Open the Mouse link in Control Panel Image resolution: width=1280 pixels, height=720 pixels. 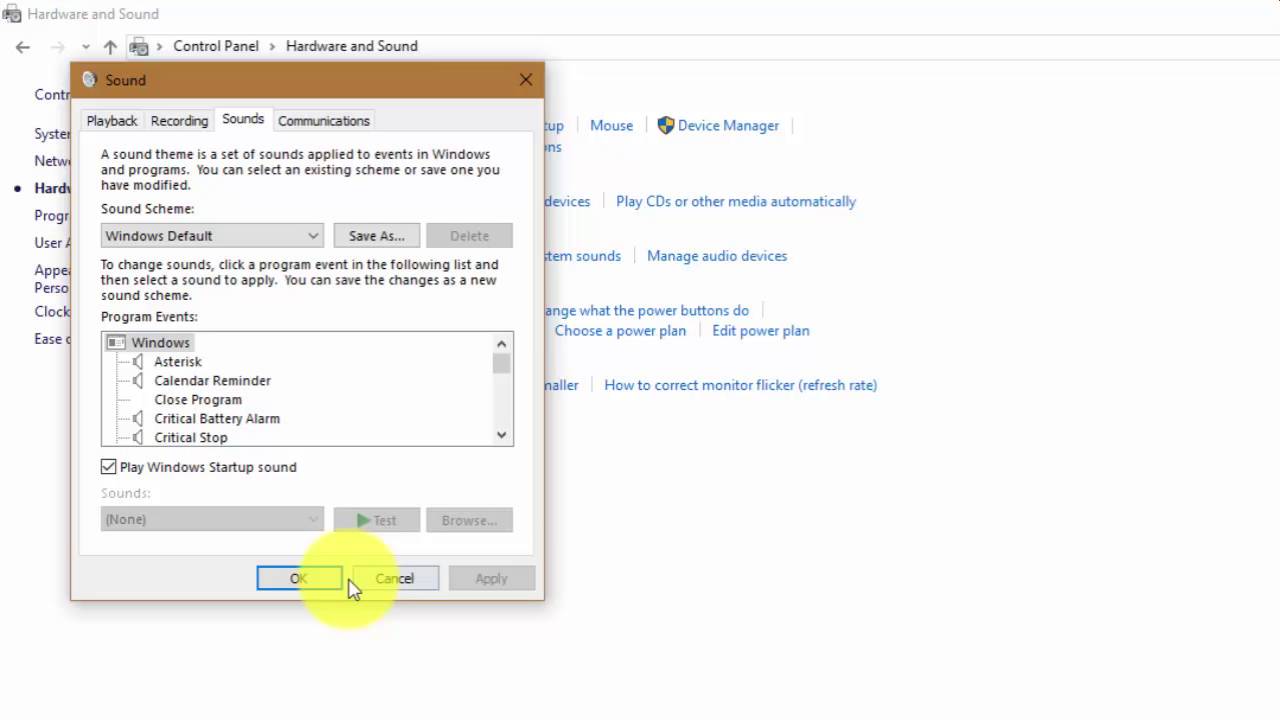611,125
